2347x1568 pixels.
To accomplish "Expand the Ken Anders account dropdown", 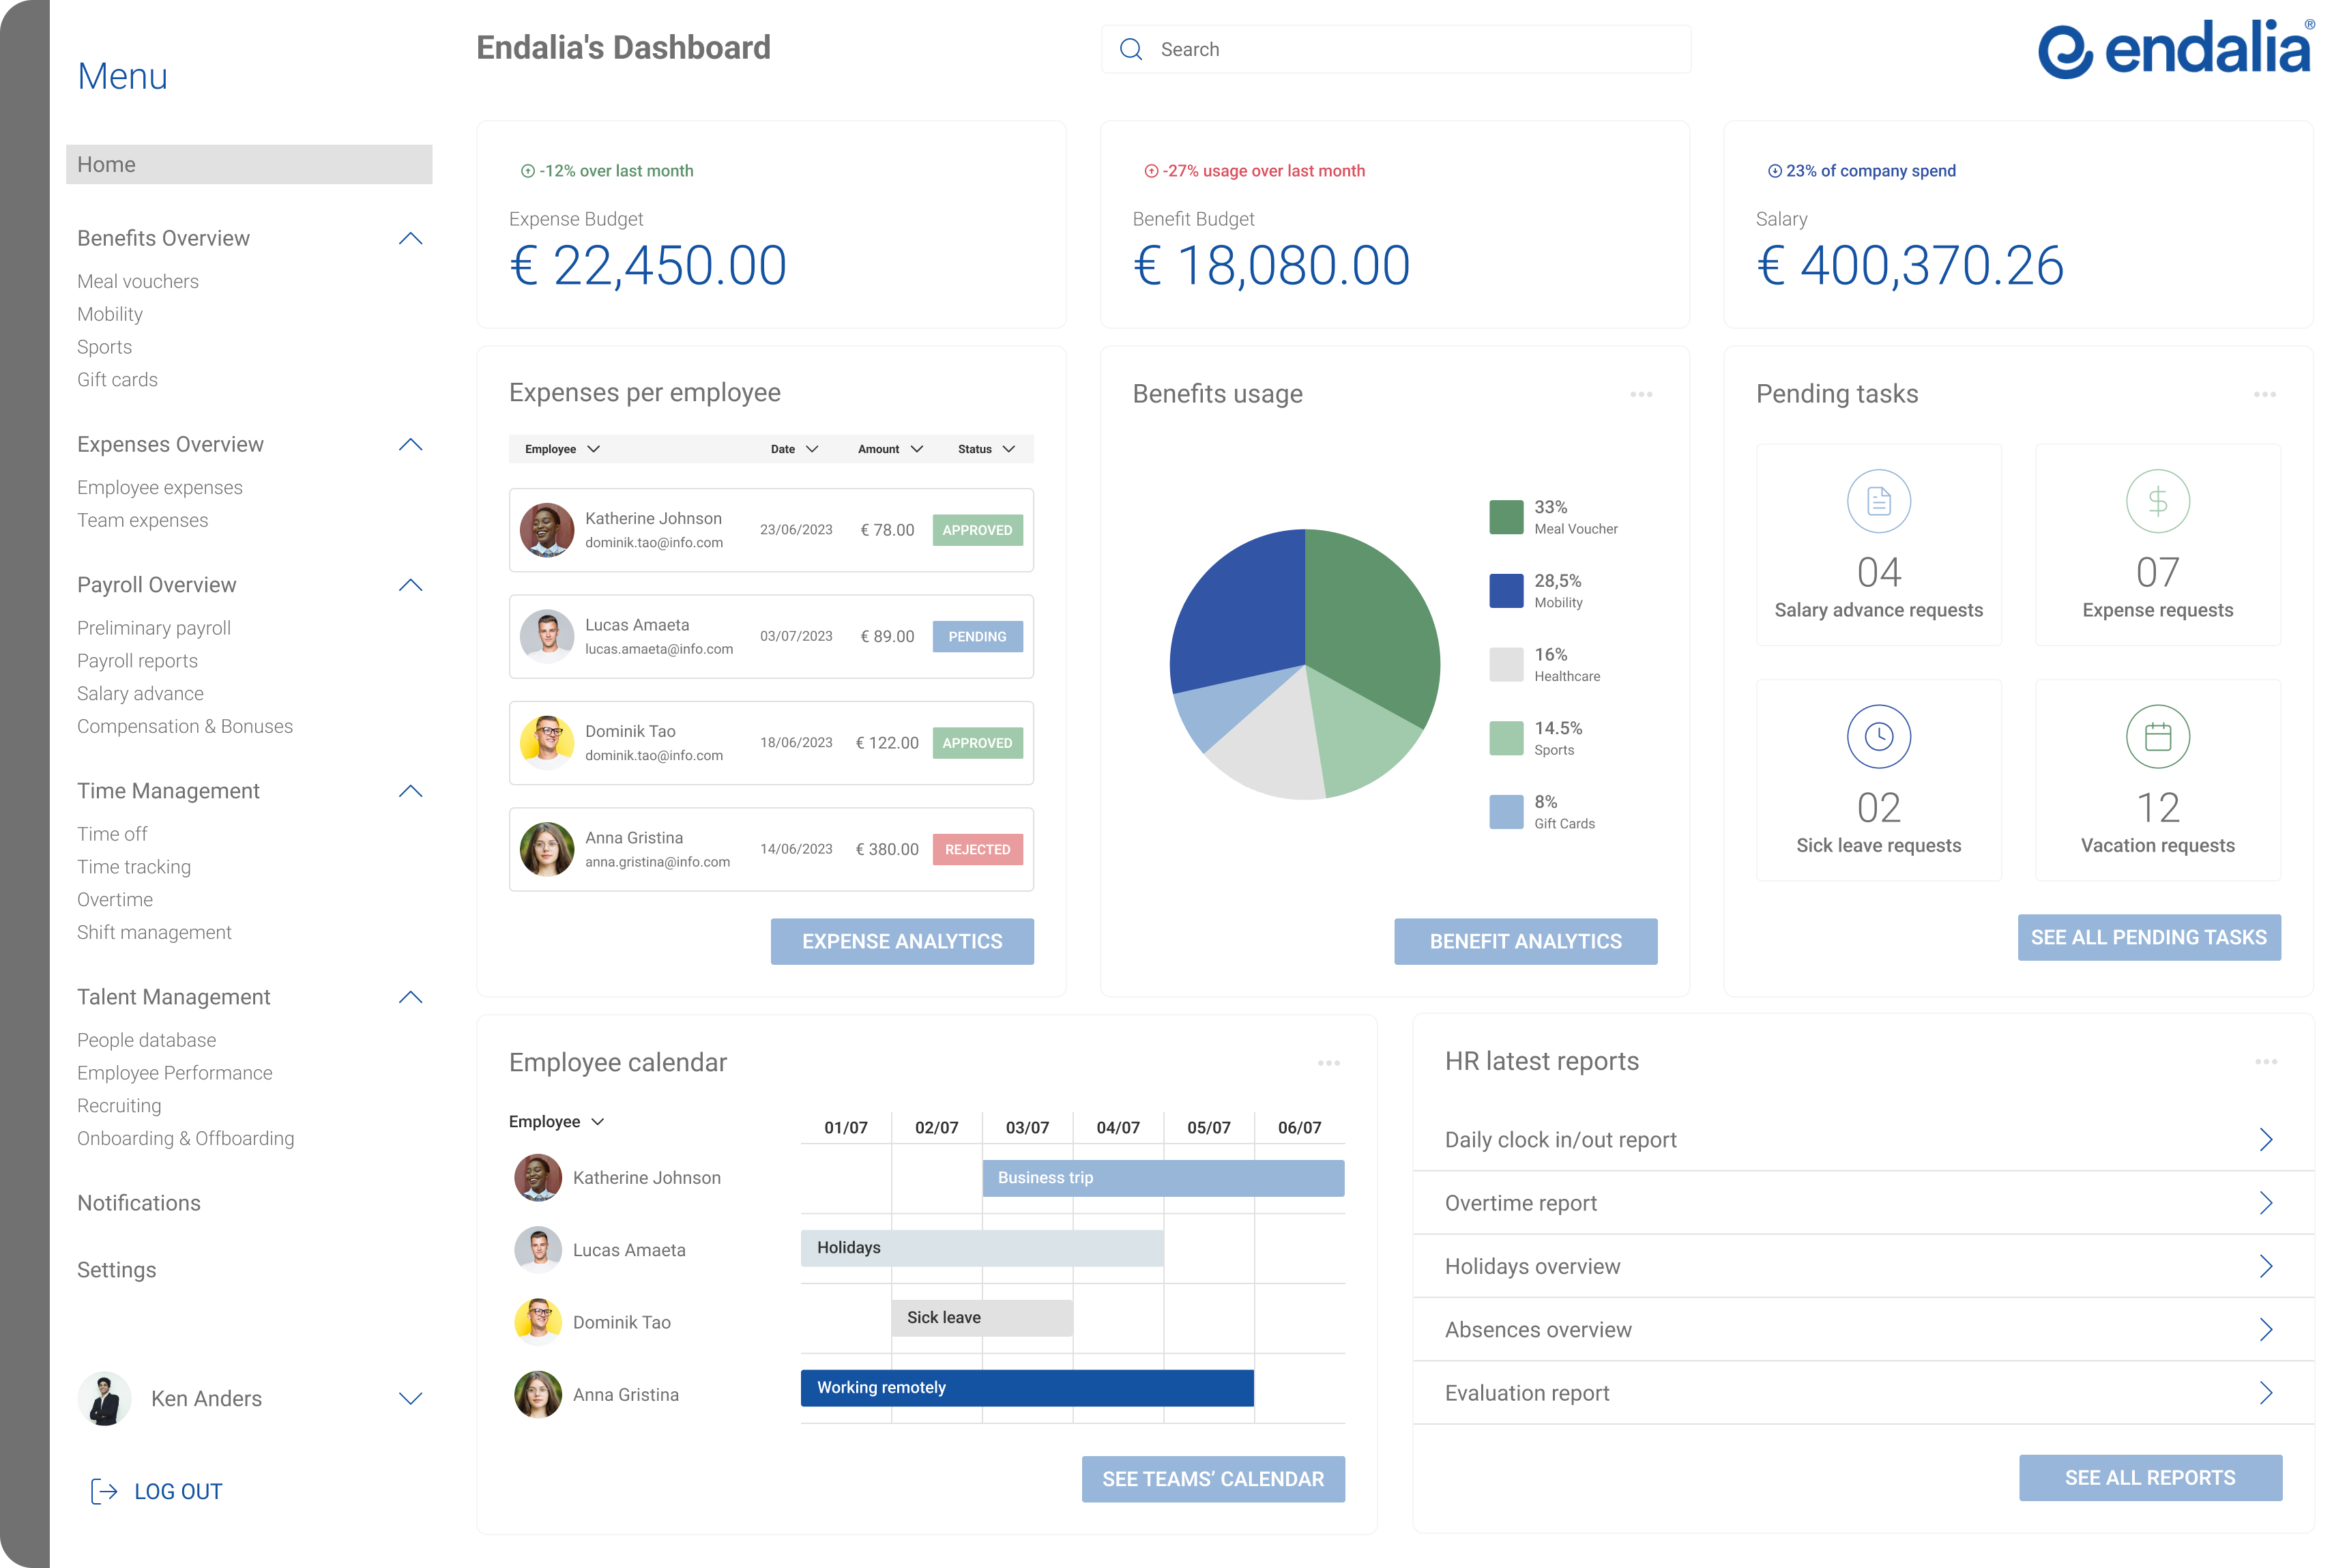I will 410,1398.
